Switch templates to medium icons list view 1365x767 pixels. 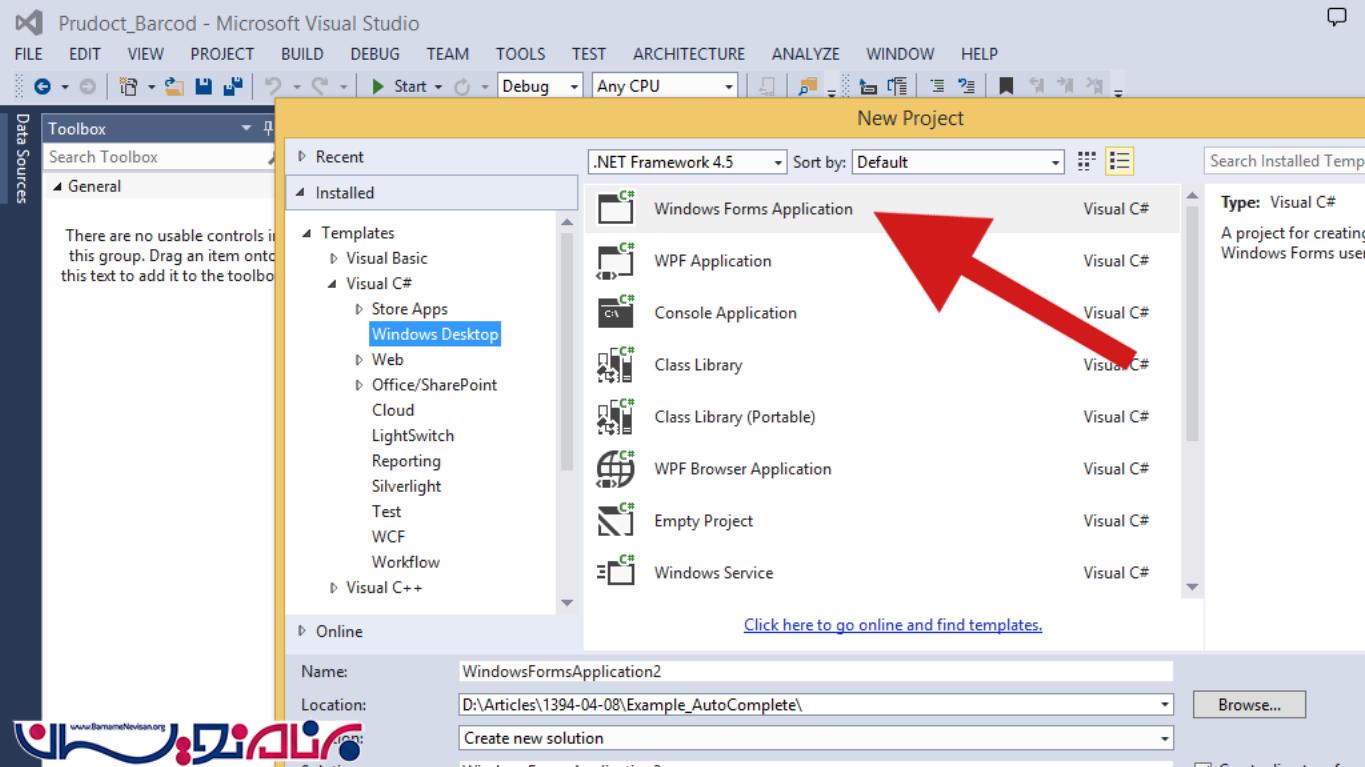tap(1119, 162)
